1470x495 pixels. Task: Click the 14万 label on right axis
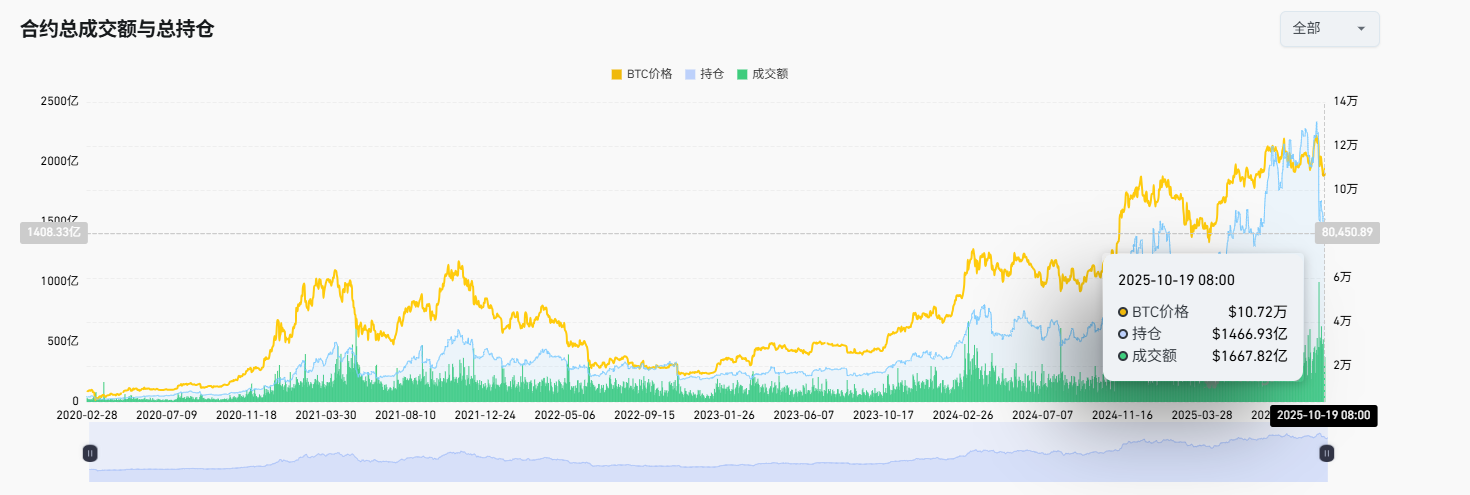(x=1345, y=101)
